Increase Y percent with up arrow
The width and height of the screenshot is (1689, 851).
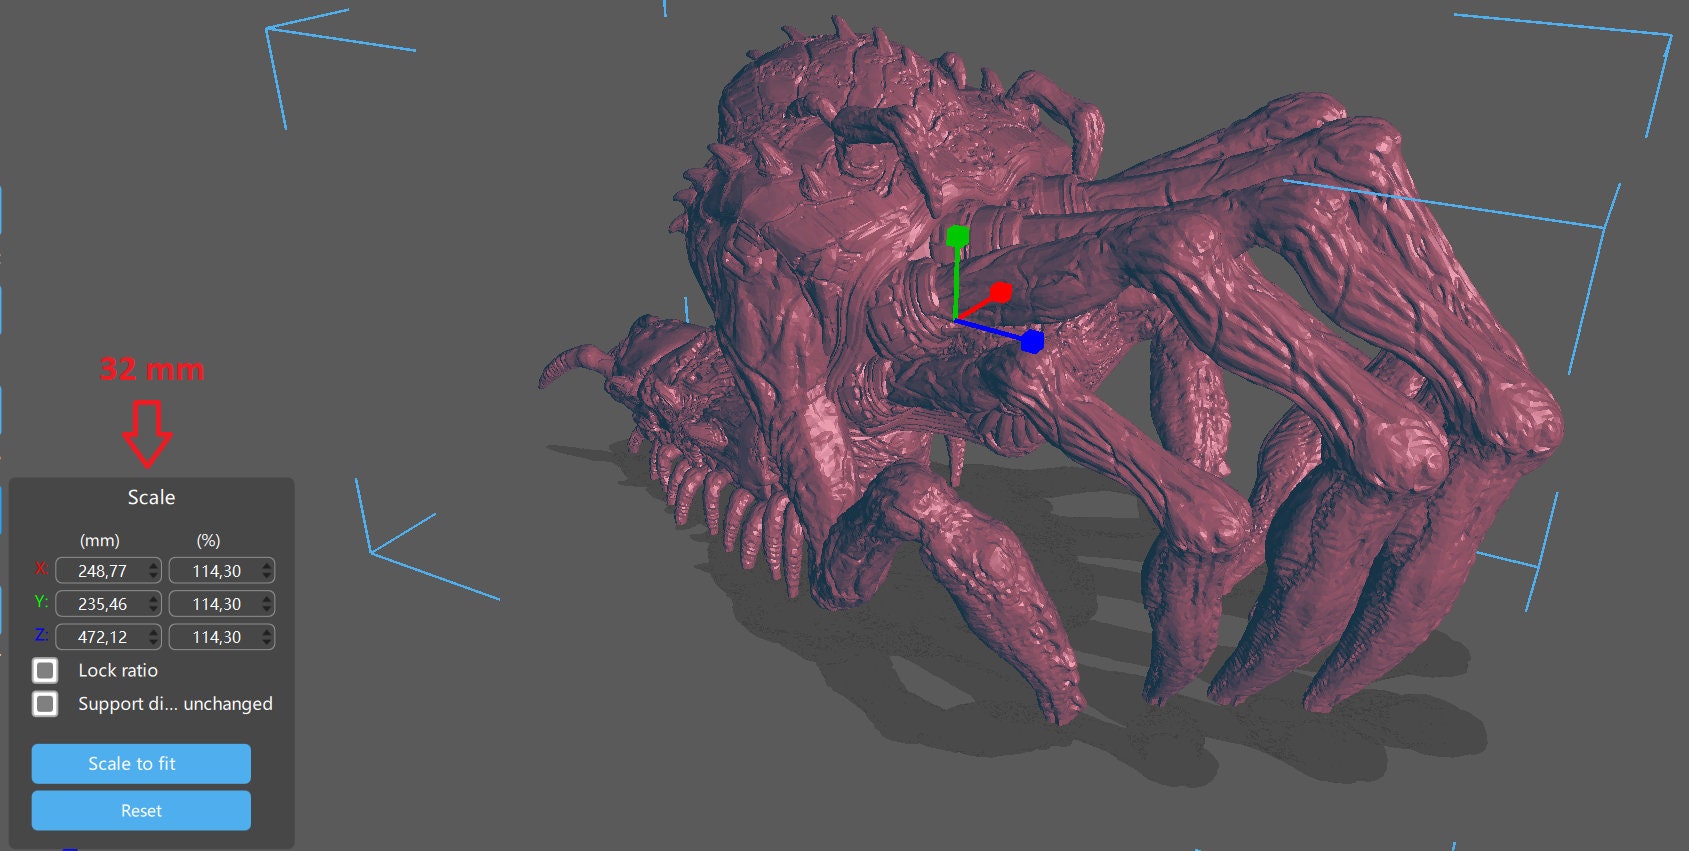point(267,599)
